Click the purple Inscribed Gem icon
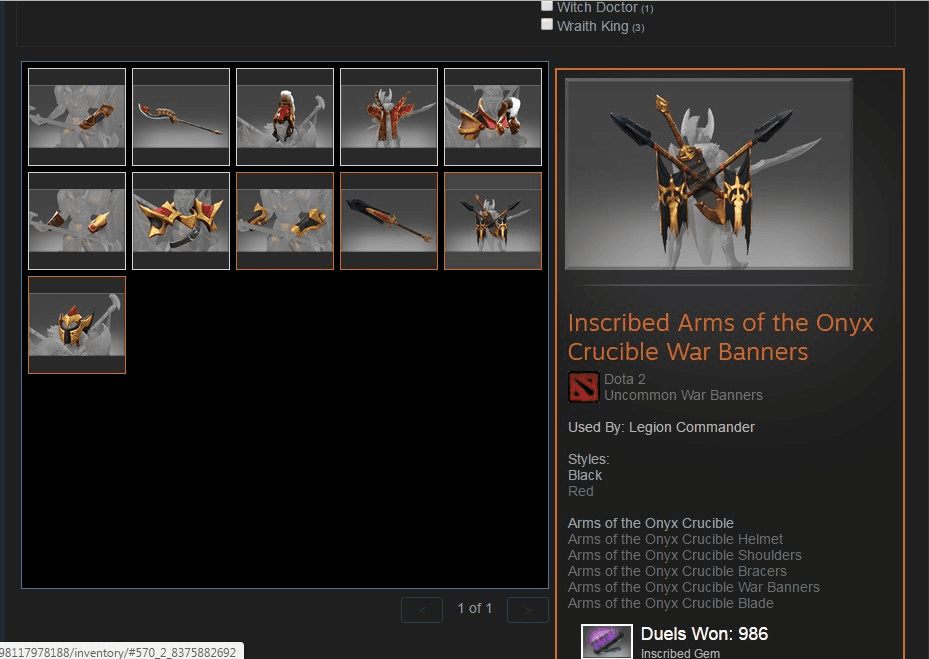This screenshot has width=929, height=659. click(x=607, y=641)
